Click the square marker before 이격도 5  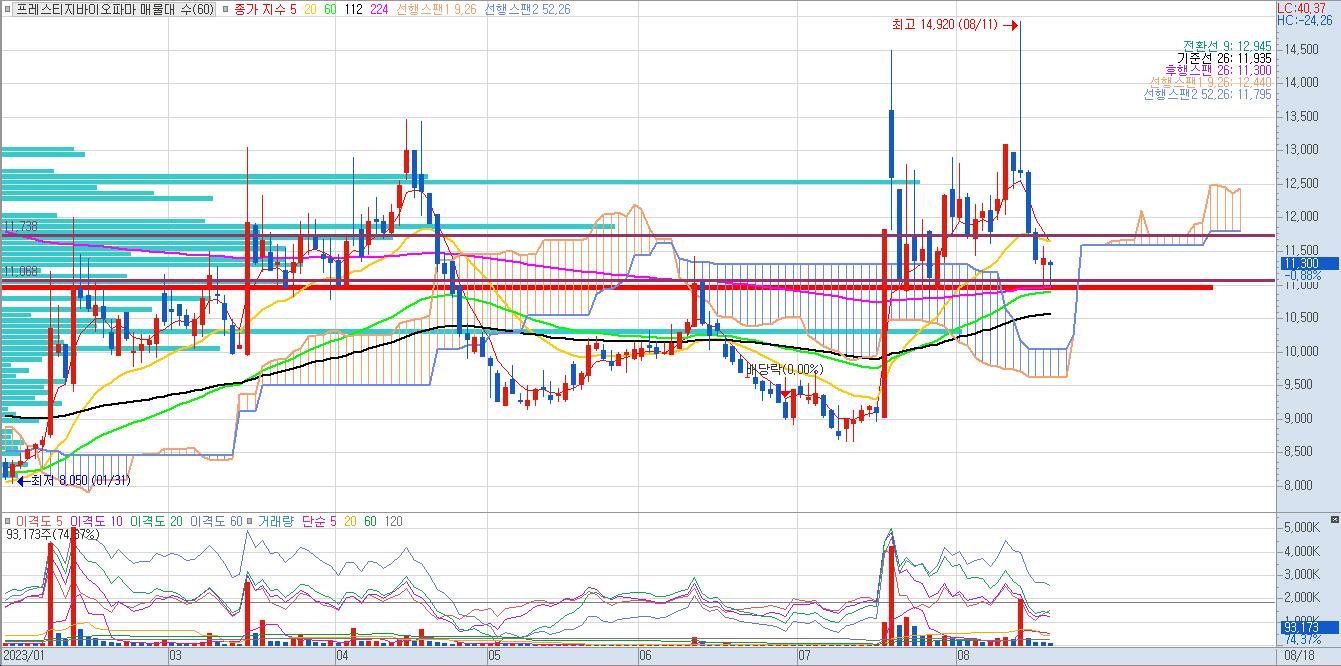coord(7,522)
